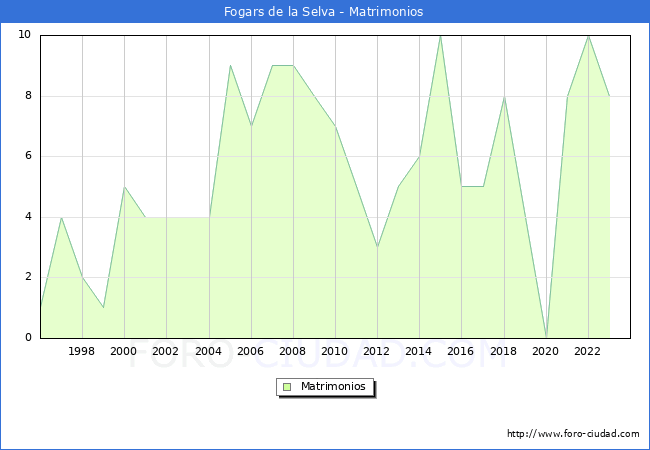Click the x-axis label 2006
The image size is (650, 450).
[250, 351]
